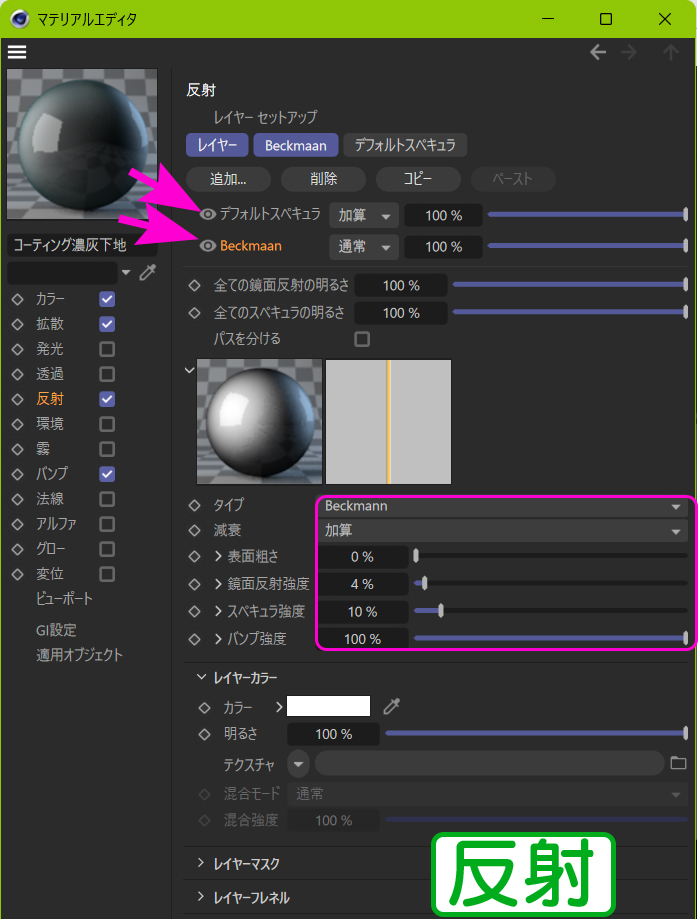The width and height of the screenshot is (698, 919).
Task: Click the layer color eyedropper icon
Action: [x=392, y=707]
